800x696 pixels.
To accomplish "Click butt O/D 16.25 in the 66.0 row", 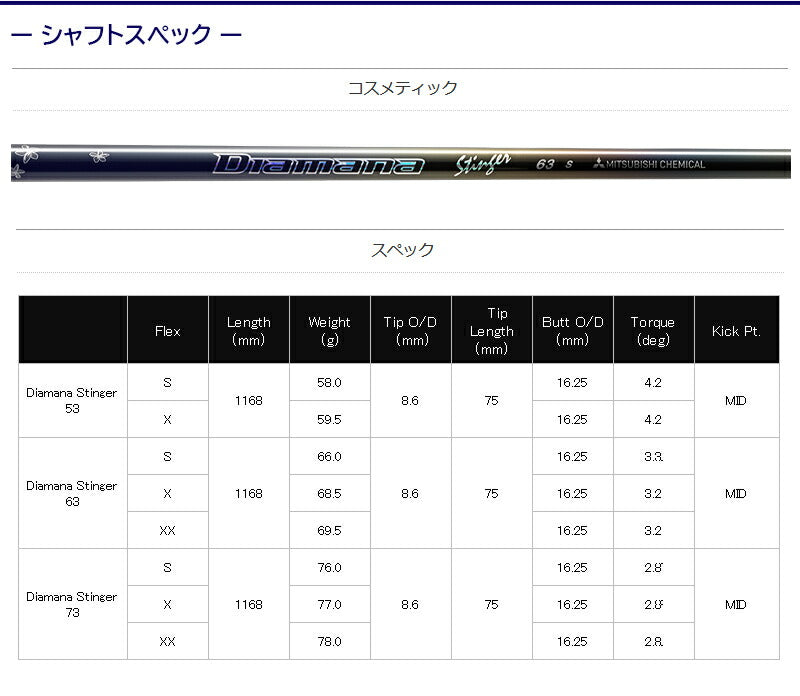I will (572, 457).
